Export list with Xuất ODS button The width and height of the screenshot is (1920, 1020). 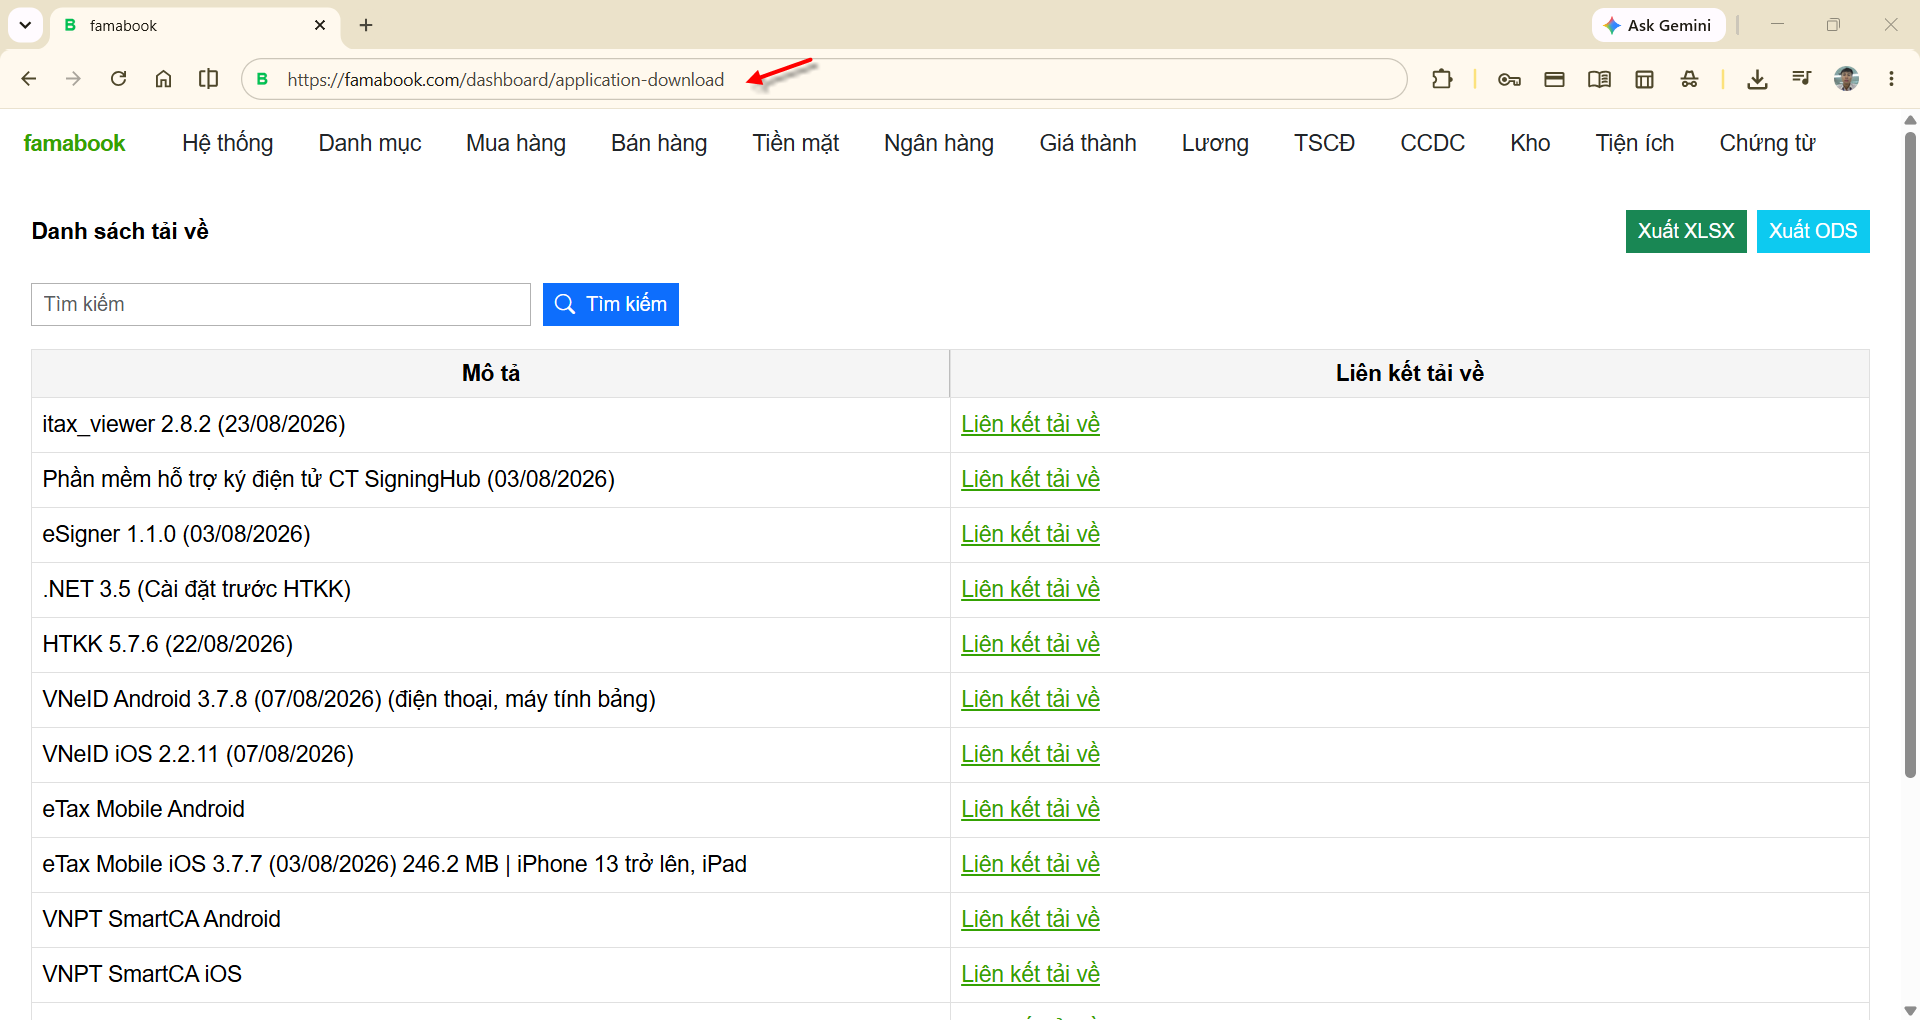click(1813, 231)
